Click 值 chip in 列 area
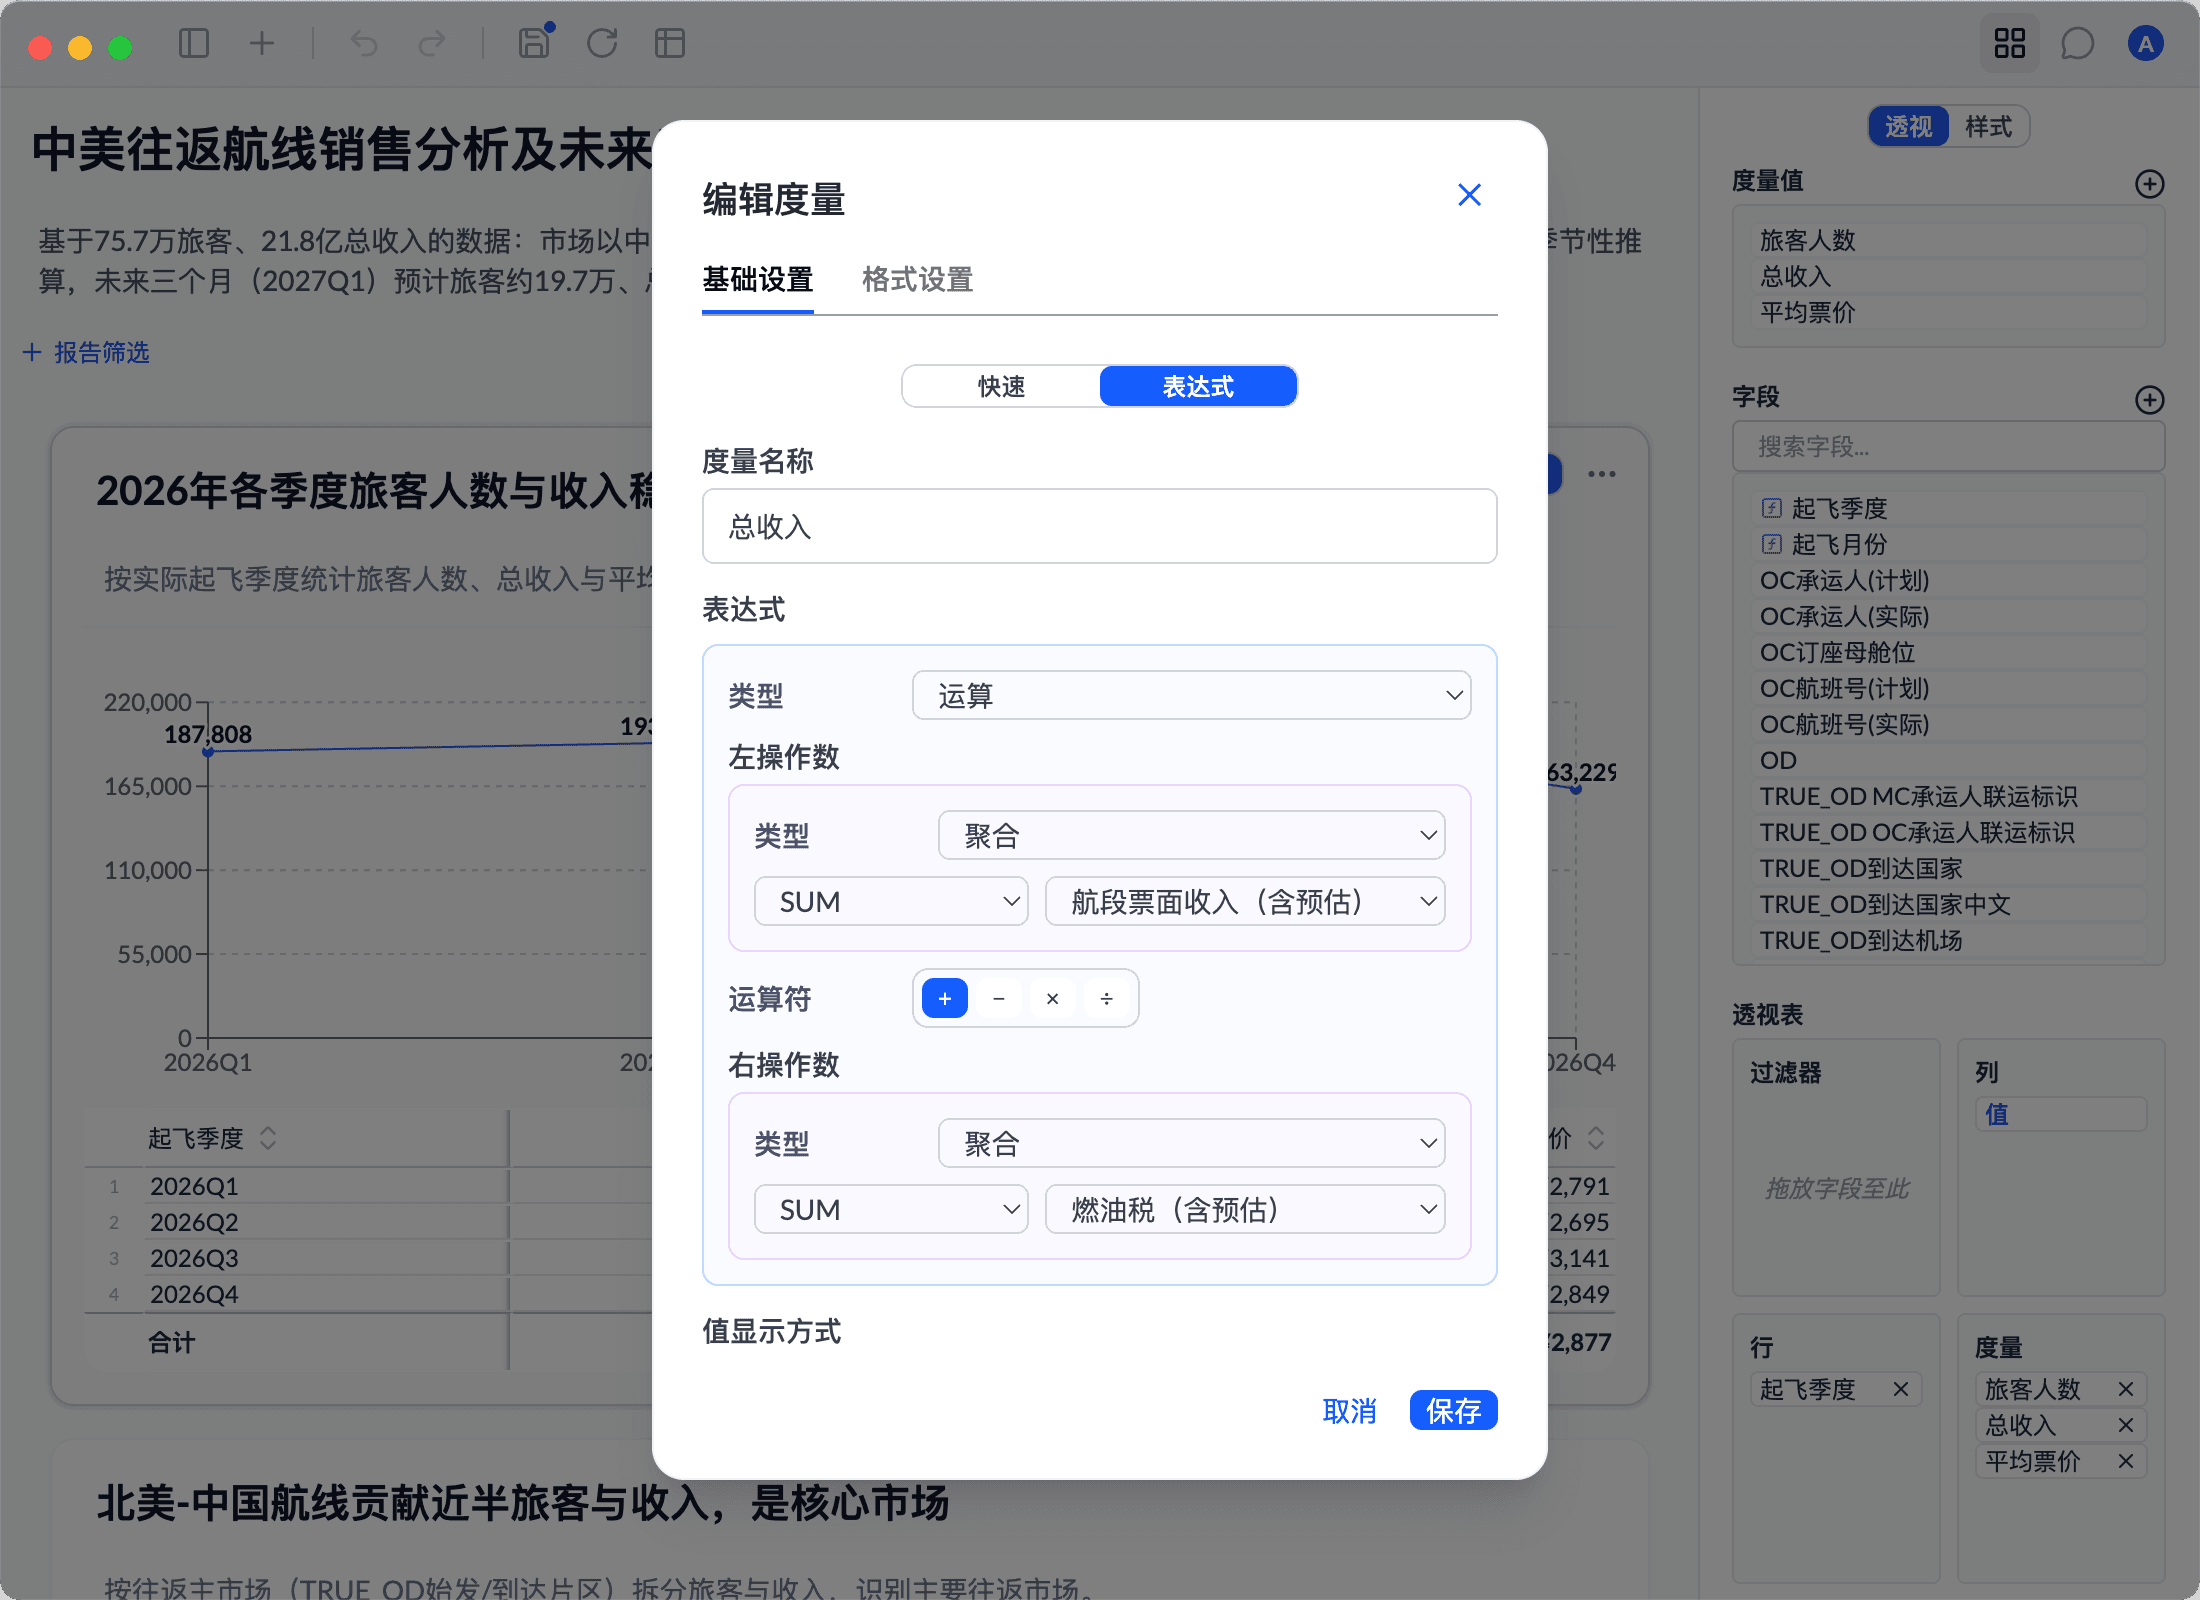The height and width of the screenshot is (1600, 2200). click(x=2061, y=1114)
